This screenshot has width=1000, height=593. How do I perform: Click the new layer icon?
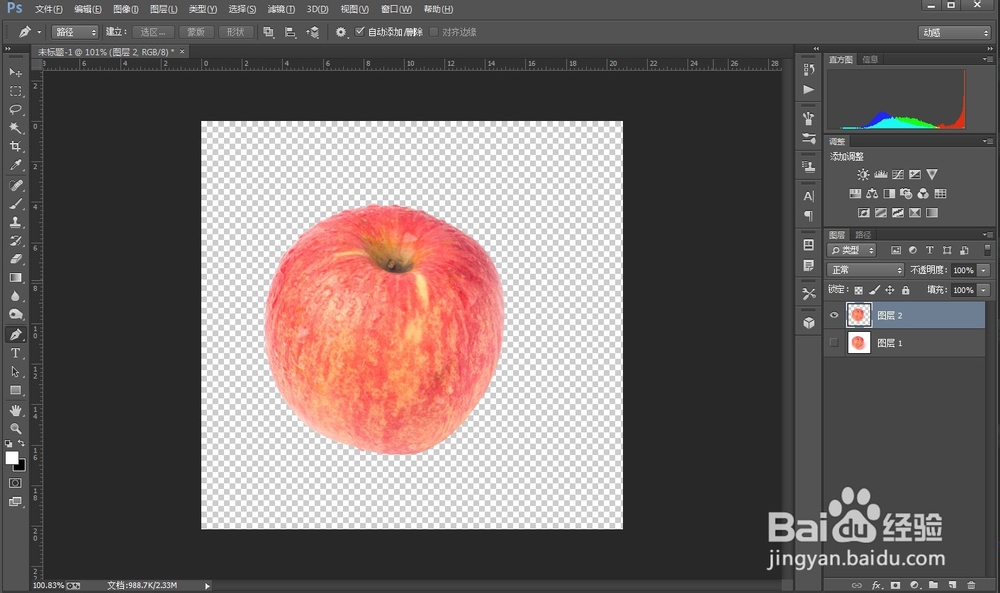click(x=952, y=585)
